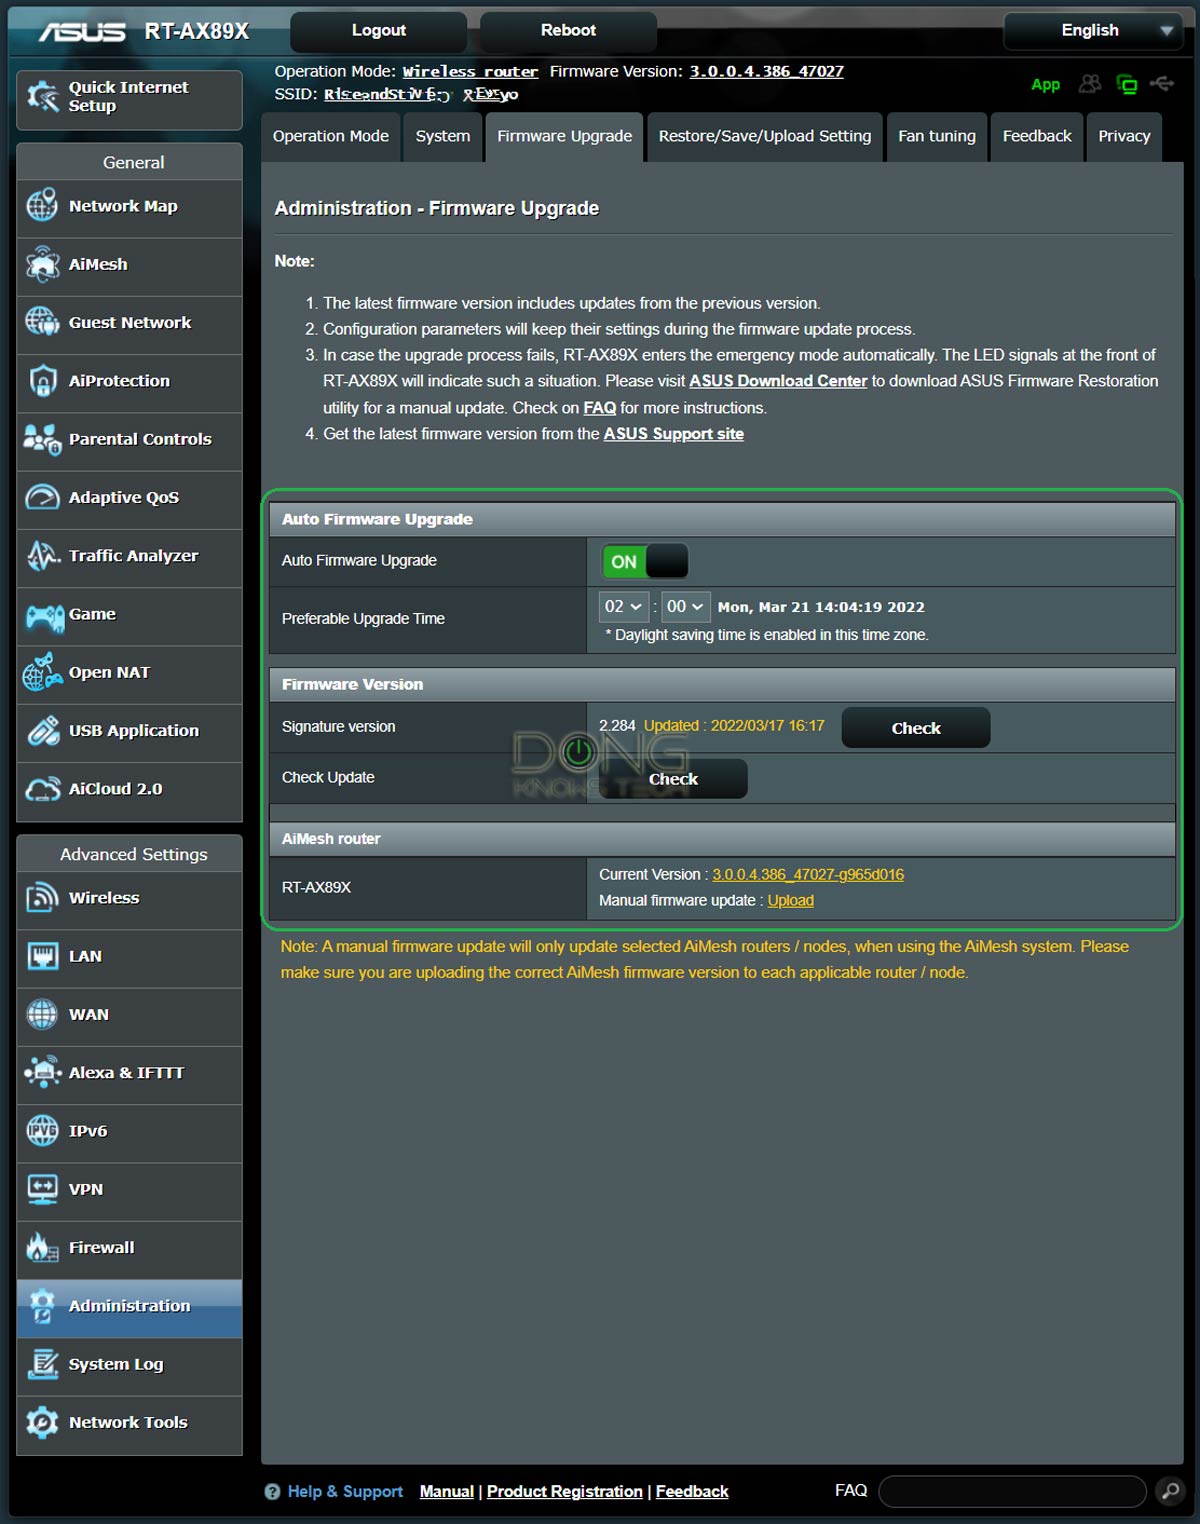Open the Restore/Save/Upload Setting tab
This screenshot has width=1200, height=1524.
[x=764, y=136]
